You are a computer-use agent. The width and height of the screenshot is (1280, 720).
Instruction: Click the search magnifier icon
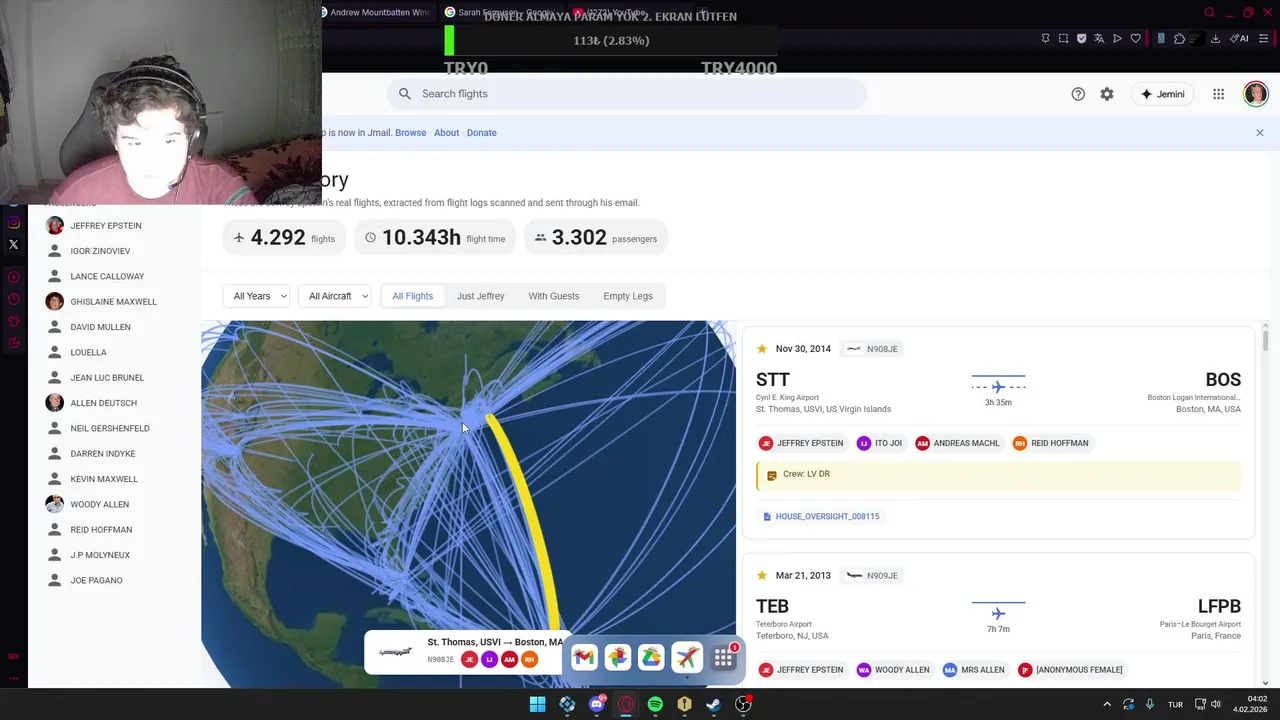click(x=404, y=94)
